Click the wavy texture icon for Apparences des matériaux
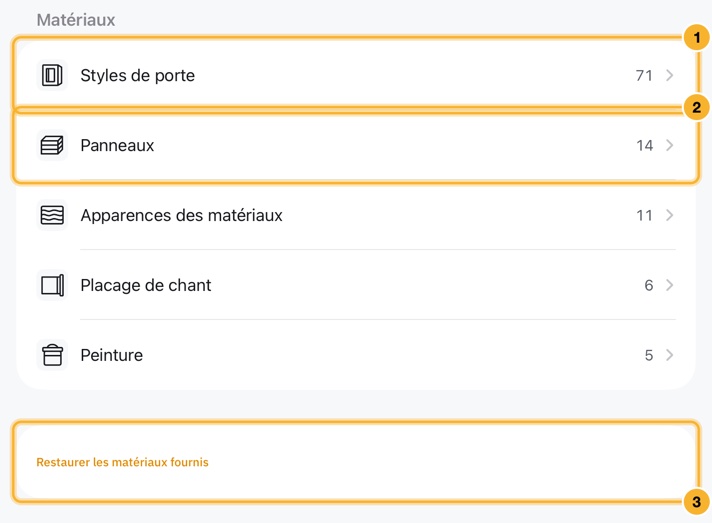712x523 pixels. pyautogui.click(x=52, y=215)
